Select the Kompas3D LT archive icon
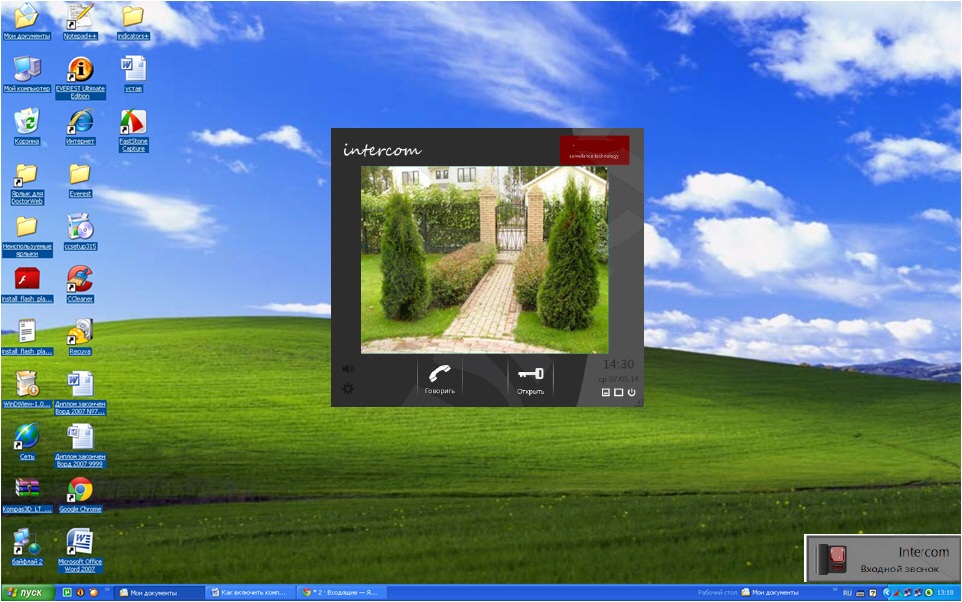This screenshot has height=602, width=962. tap(26, 495)
